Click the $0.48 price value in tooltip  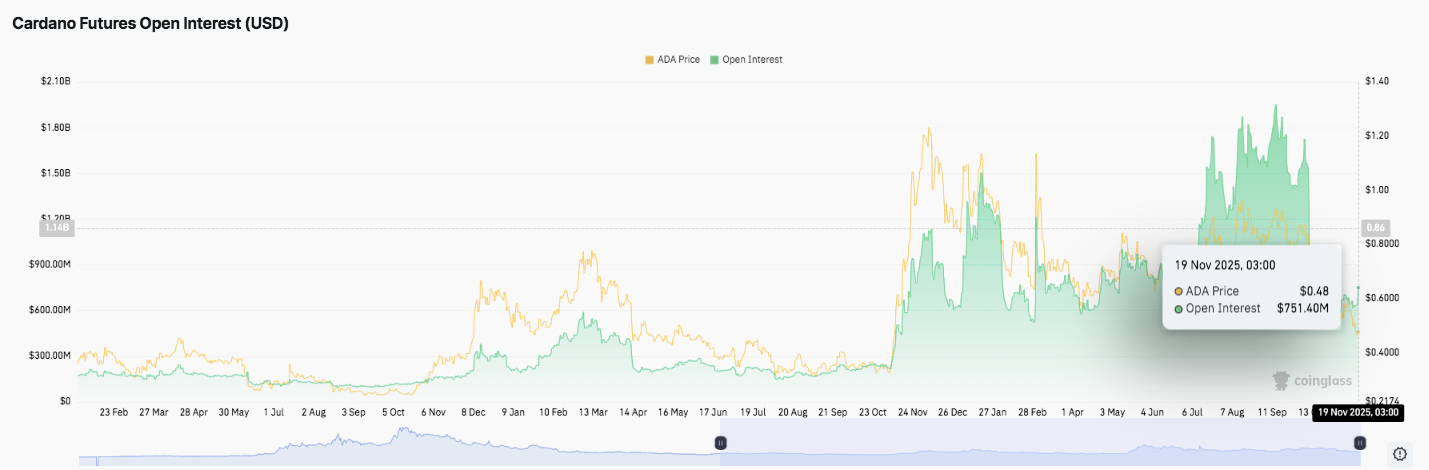pyautogui.click(x=1315, y=291)
